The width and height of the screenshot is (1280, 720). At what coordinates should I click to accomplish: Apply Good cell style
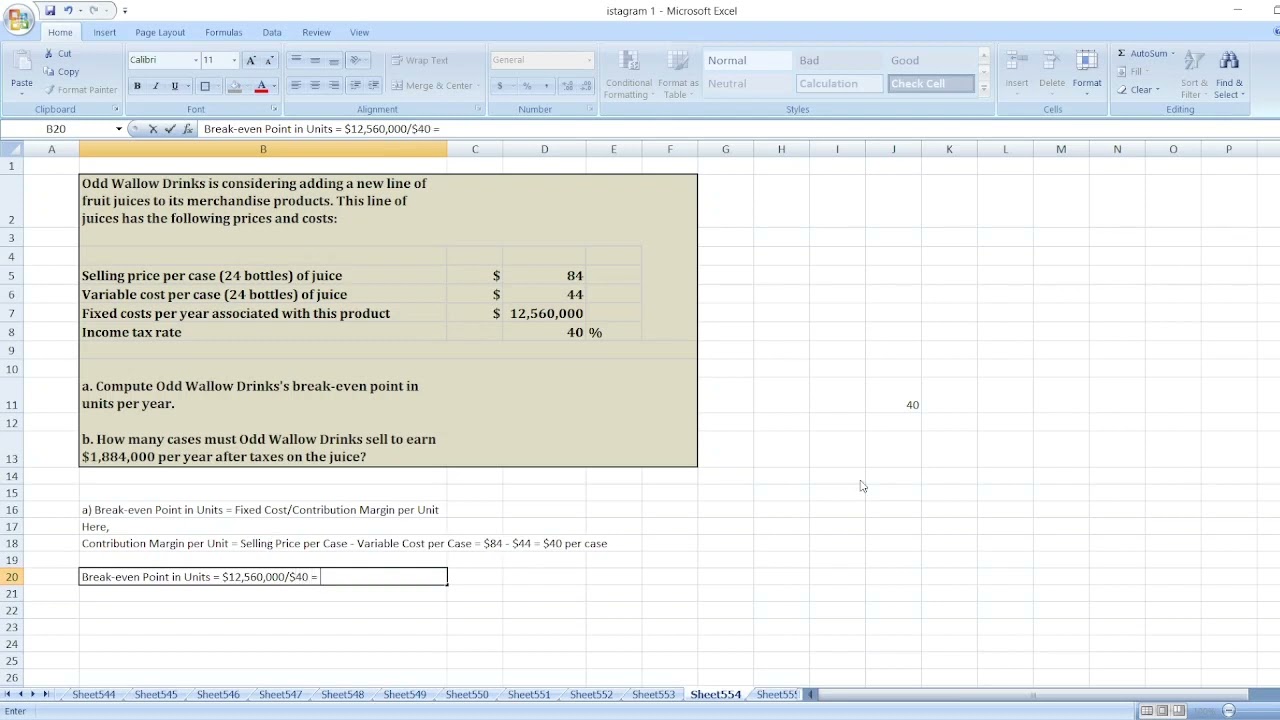pos(932,61)
